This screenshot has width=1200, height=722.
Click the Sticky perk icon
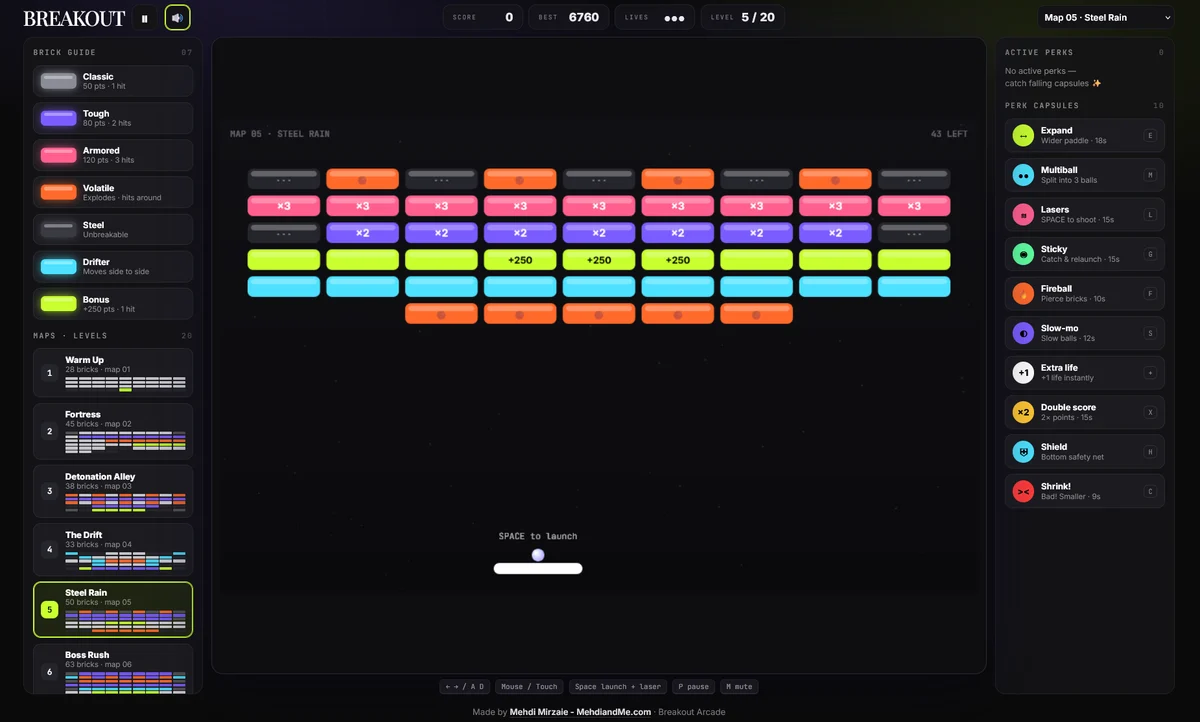tap(1023, 254)
